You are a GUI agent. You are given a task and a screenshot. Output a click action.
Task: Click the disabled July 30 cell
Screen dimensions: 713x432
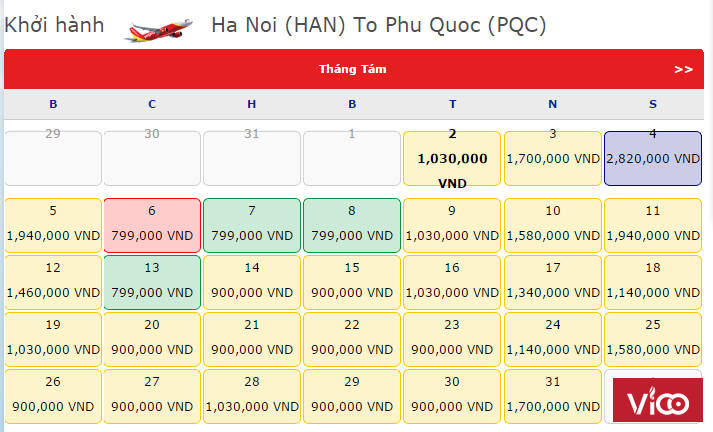tap(152, 158)
